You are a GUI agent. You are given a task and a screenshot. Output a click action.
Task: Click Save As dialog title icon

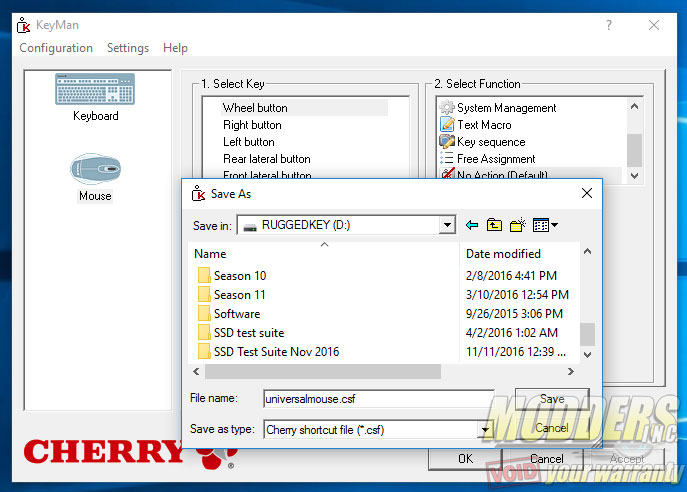pos(198,193)
